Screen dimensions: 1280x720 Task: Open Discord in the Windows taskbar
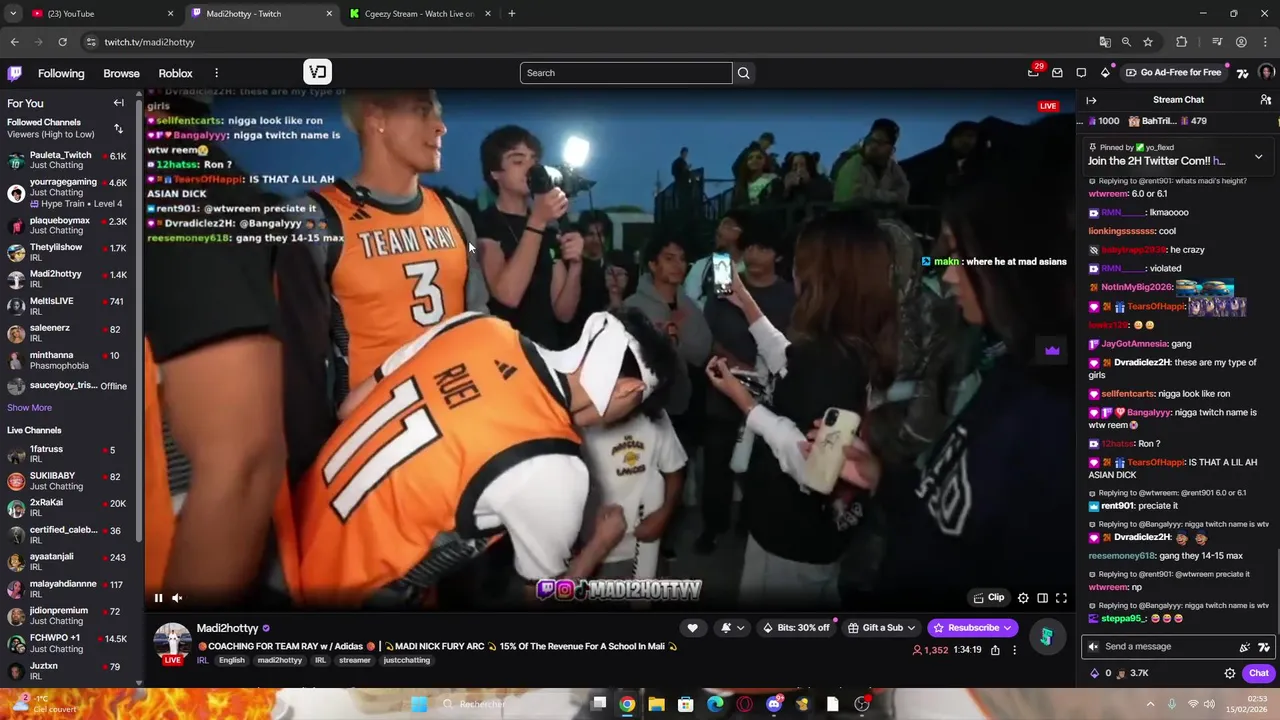coord(773,704)
